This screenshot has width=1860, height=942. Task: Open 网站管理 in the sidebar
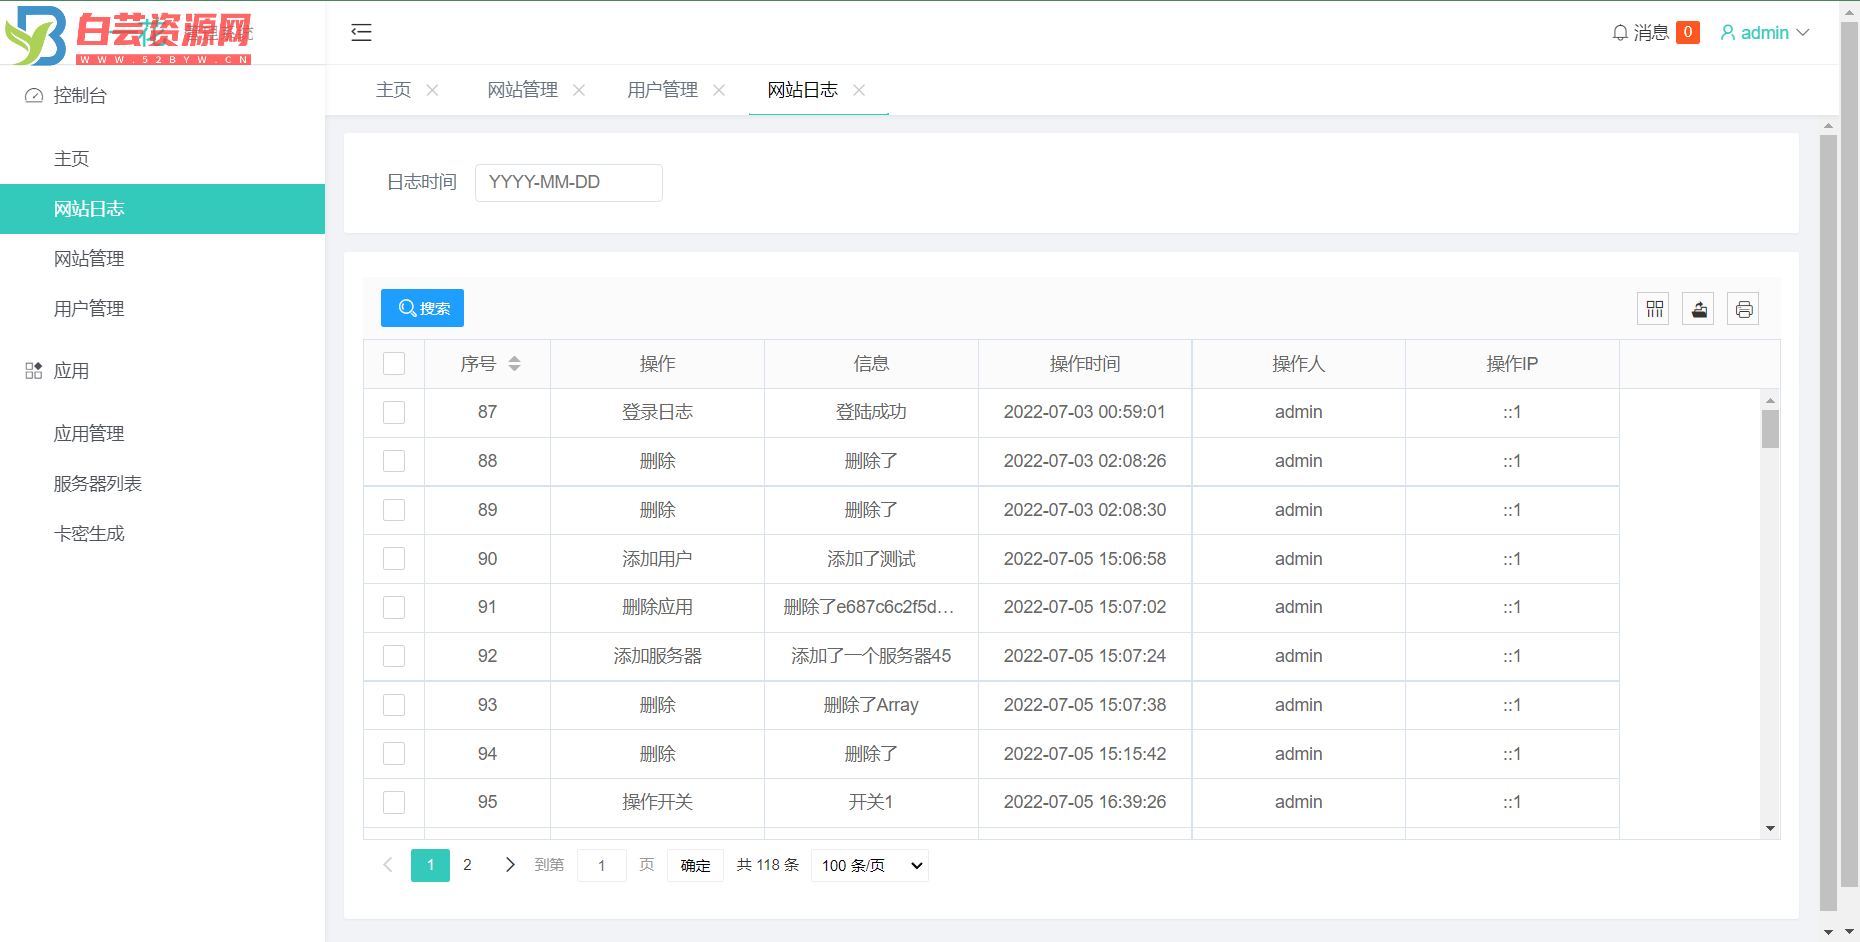(x=162, y=259)
